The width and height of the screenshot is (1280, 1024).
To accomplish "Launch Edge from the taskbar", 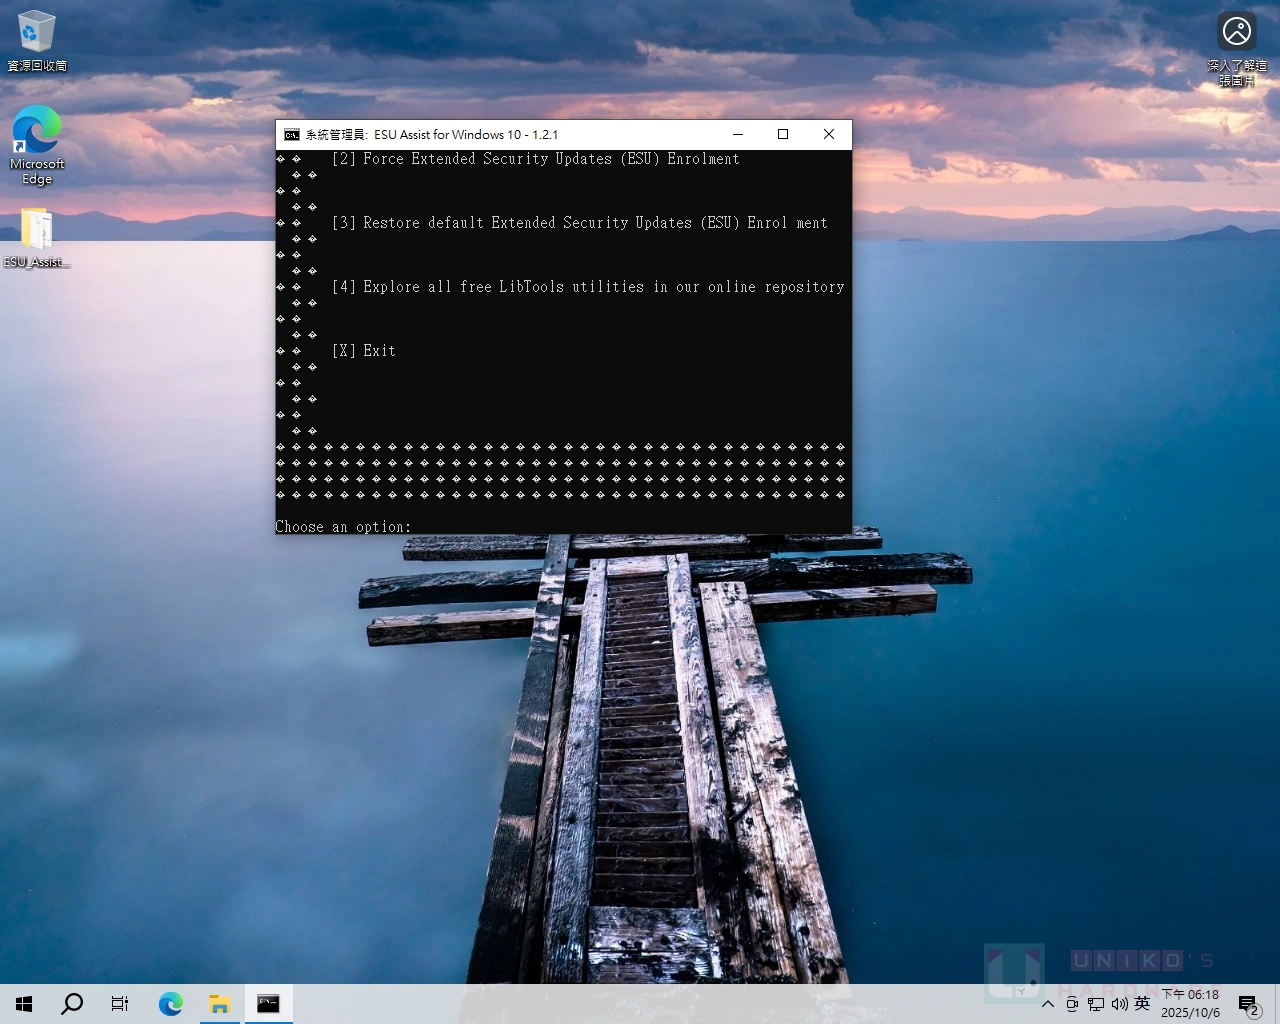I will pyautogui.click(x=171, y=1004).
